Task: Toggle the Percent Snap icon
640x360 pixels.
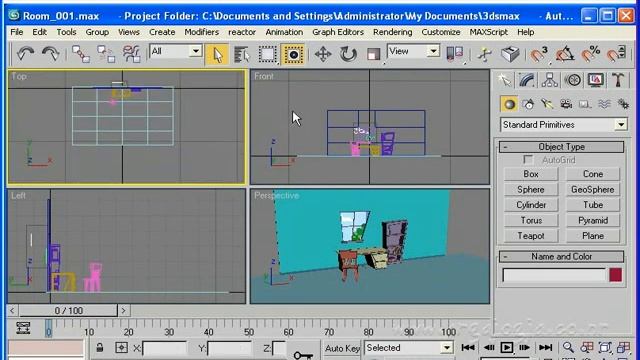Action: coord(590,54)
